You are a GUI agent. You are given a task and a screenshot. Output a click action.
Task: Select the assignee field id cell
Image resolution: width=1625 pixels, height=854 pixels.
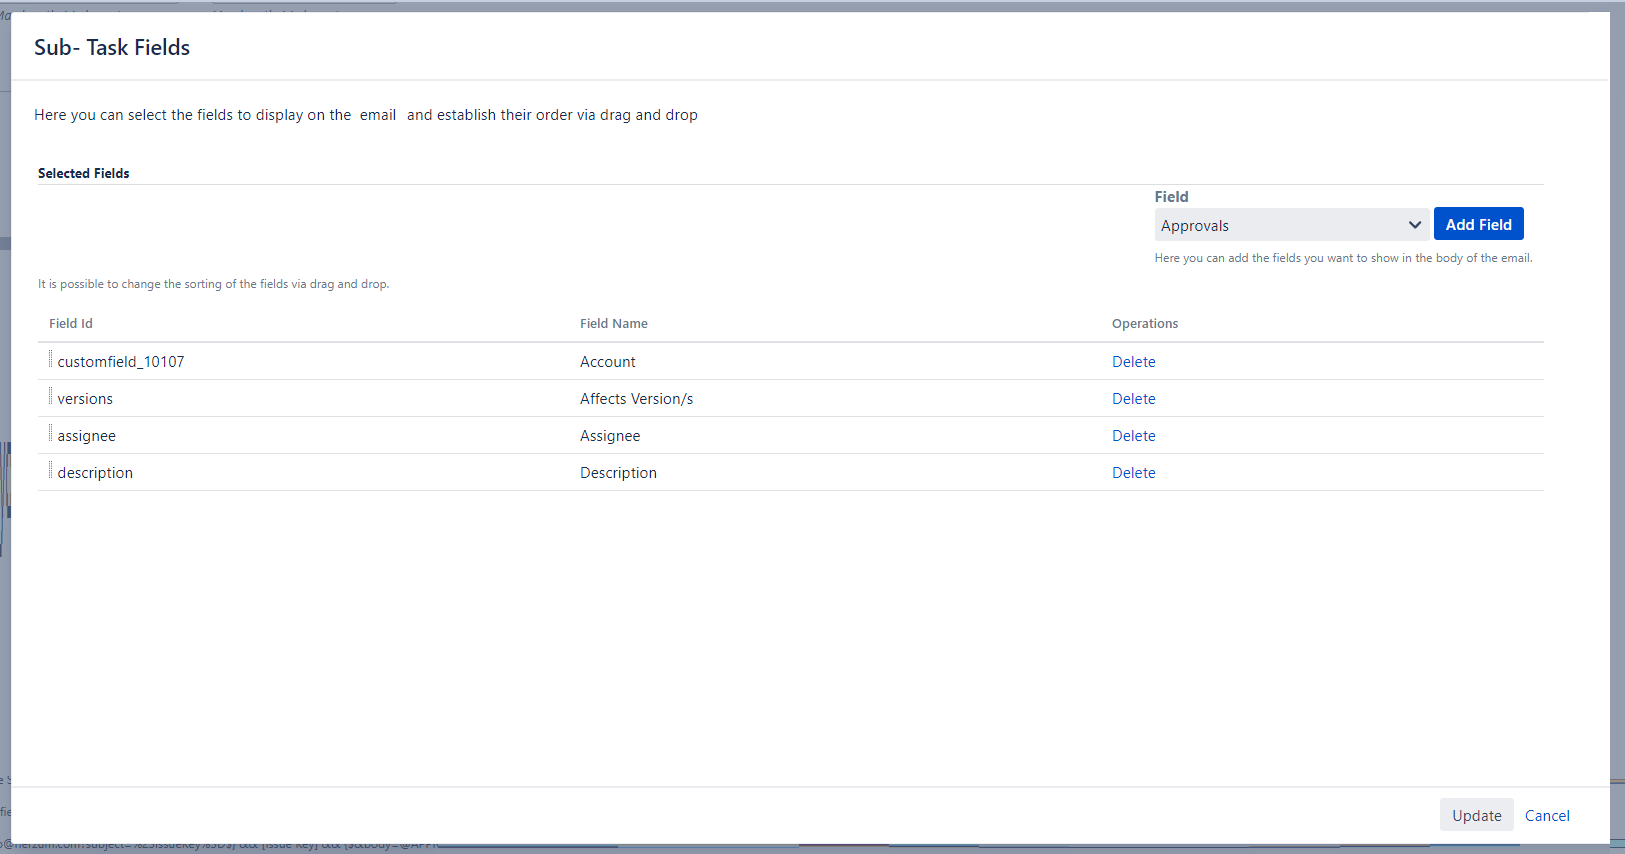[87, 436]
